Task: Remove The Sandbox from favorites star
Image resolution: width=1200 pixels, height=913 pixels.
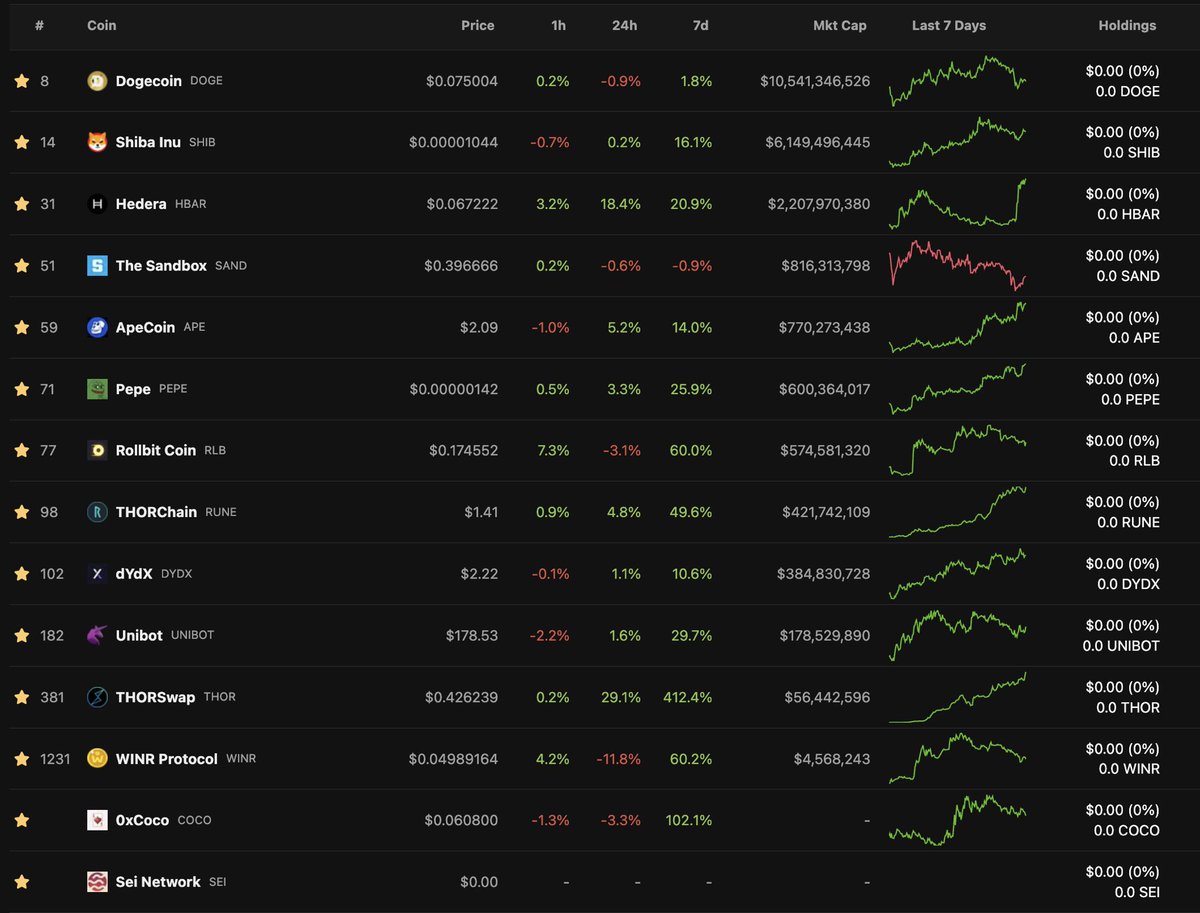Action: 22,266
